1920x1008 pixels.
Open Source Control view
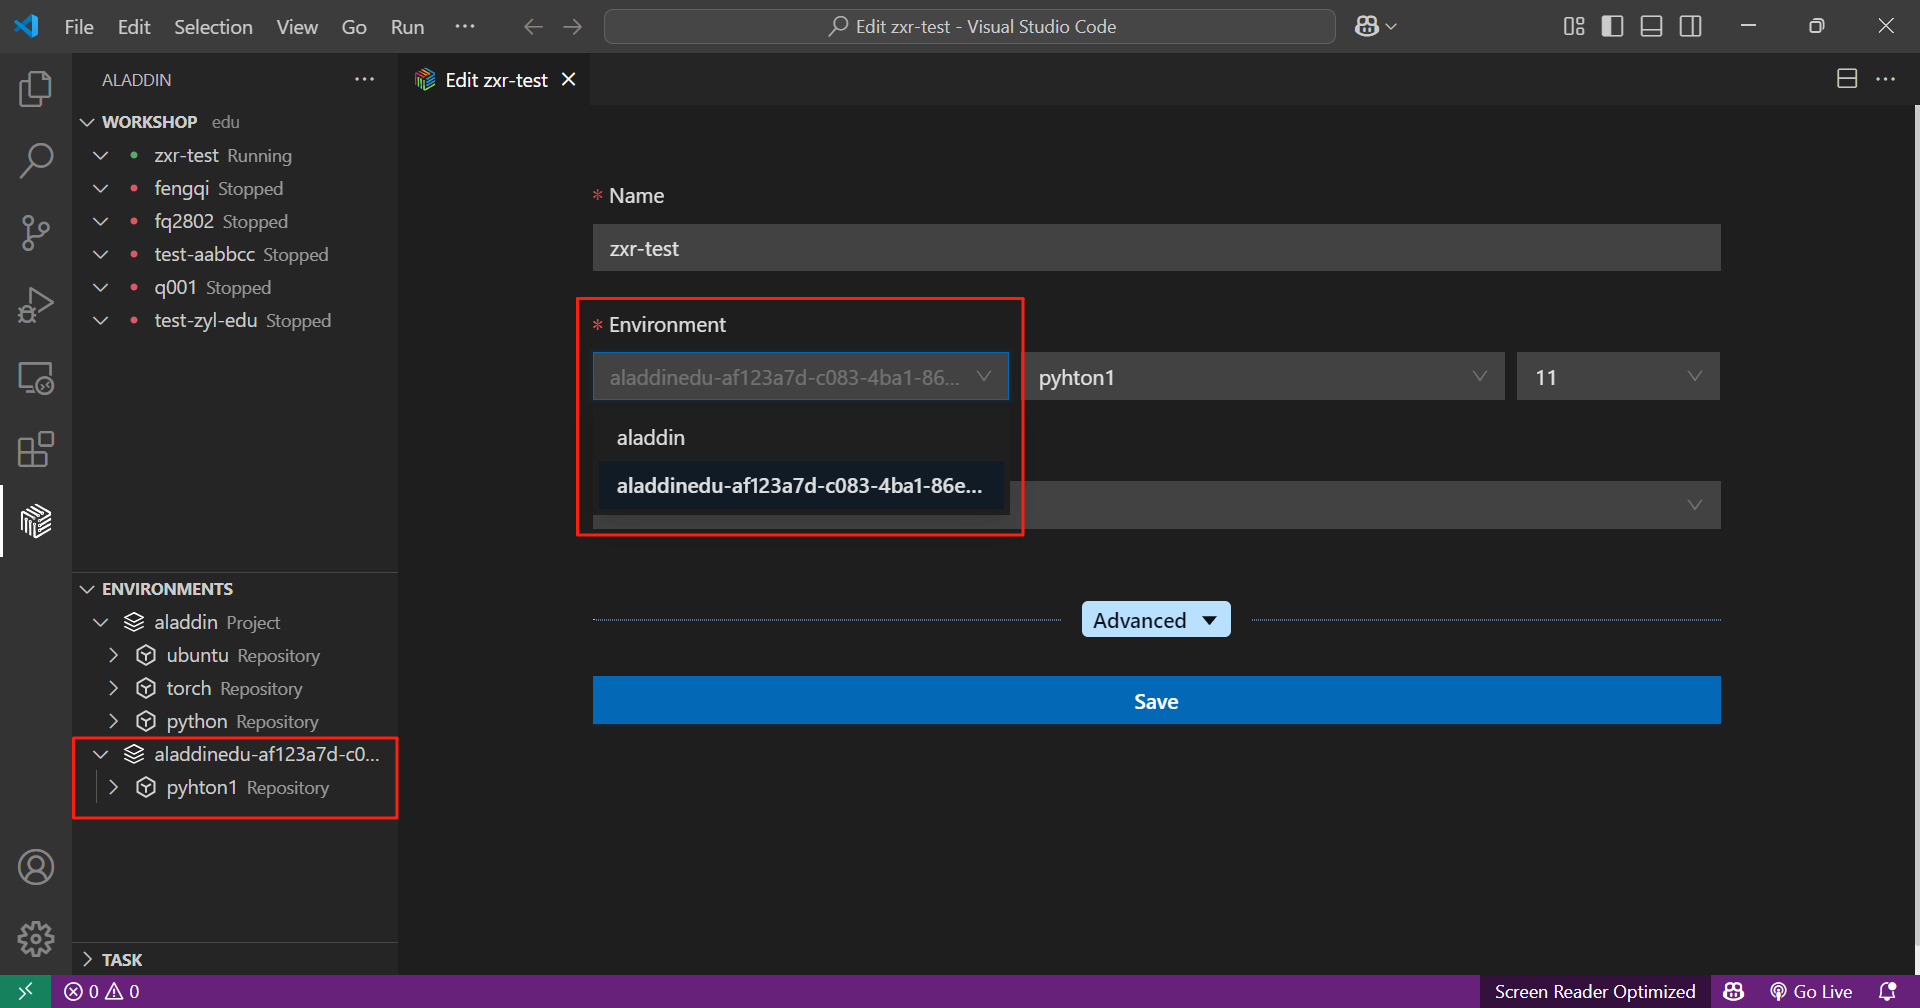pyautogui.click(x=36, y=233)
